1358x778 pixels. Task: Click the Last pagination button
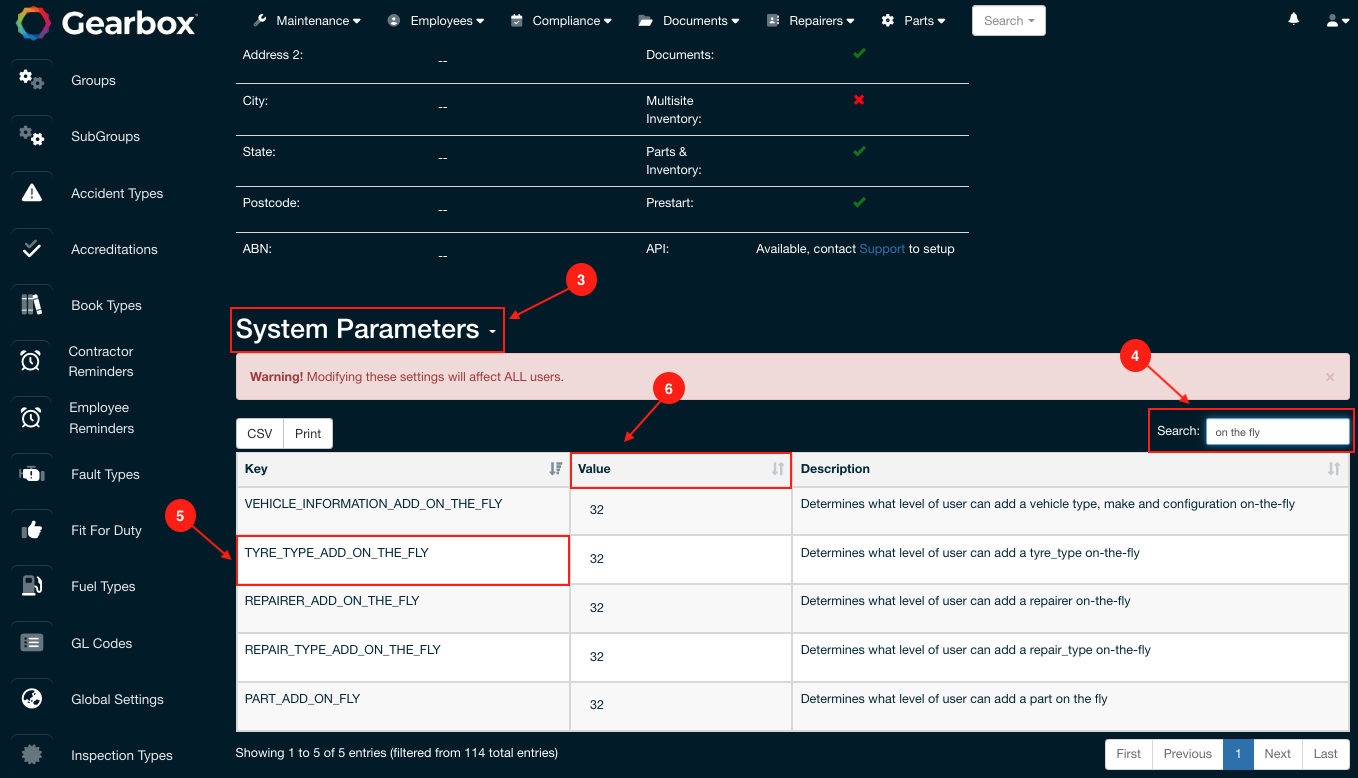coord(1326,754)
